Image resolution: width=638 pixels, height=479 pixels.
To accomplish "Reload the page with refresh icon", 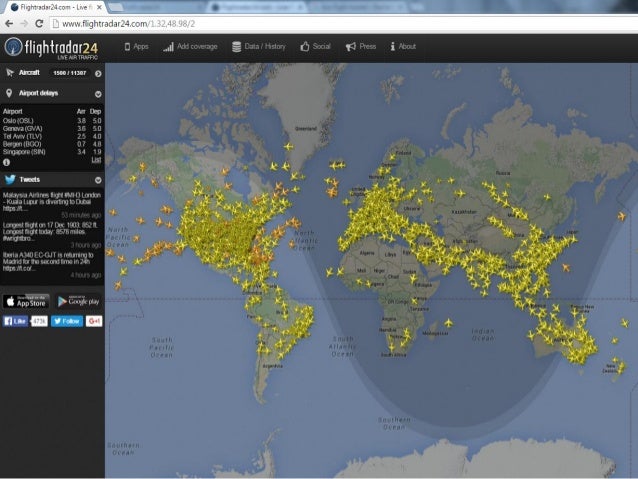I will coord(39,24).
